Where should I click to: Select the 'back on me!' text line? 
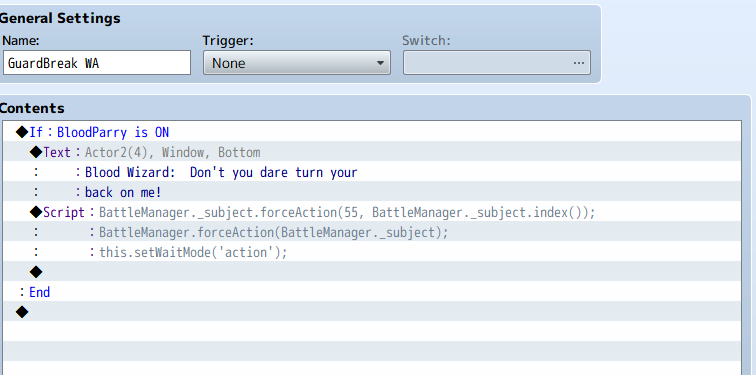[x=372, y=192]
